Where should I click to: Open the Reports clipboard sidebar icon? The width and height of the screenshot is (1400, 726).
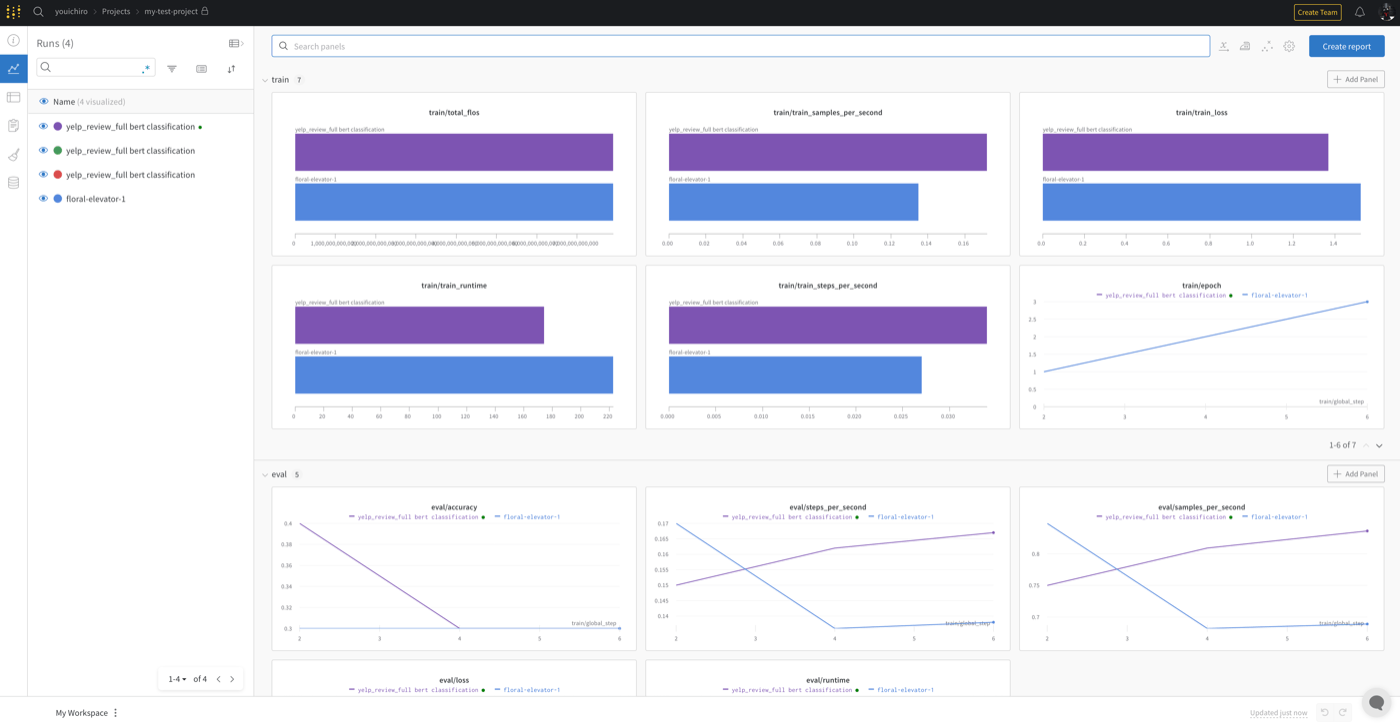pos(13,126)
